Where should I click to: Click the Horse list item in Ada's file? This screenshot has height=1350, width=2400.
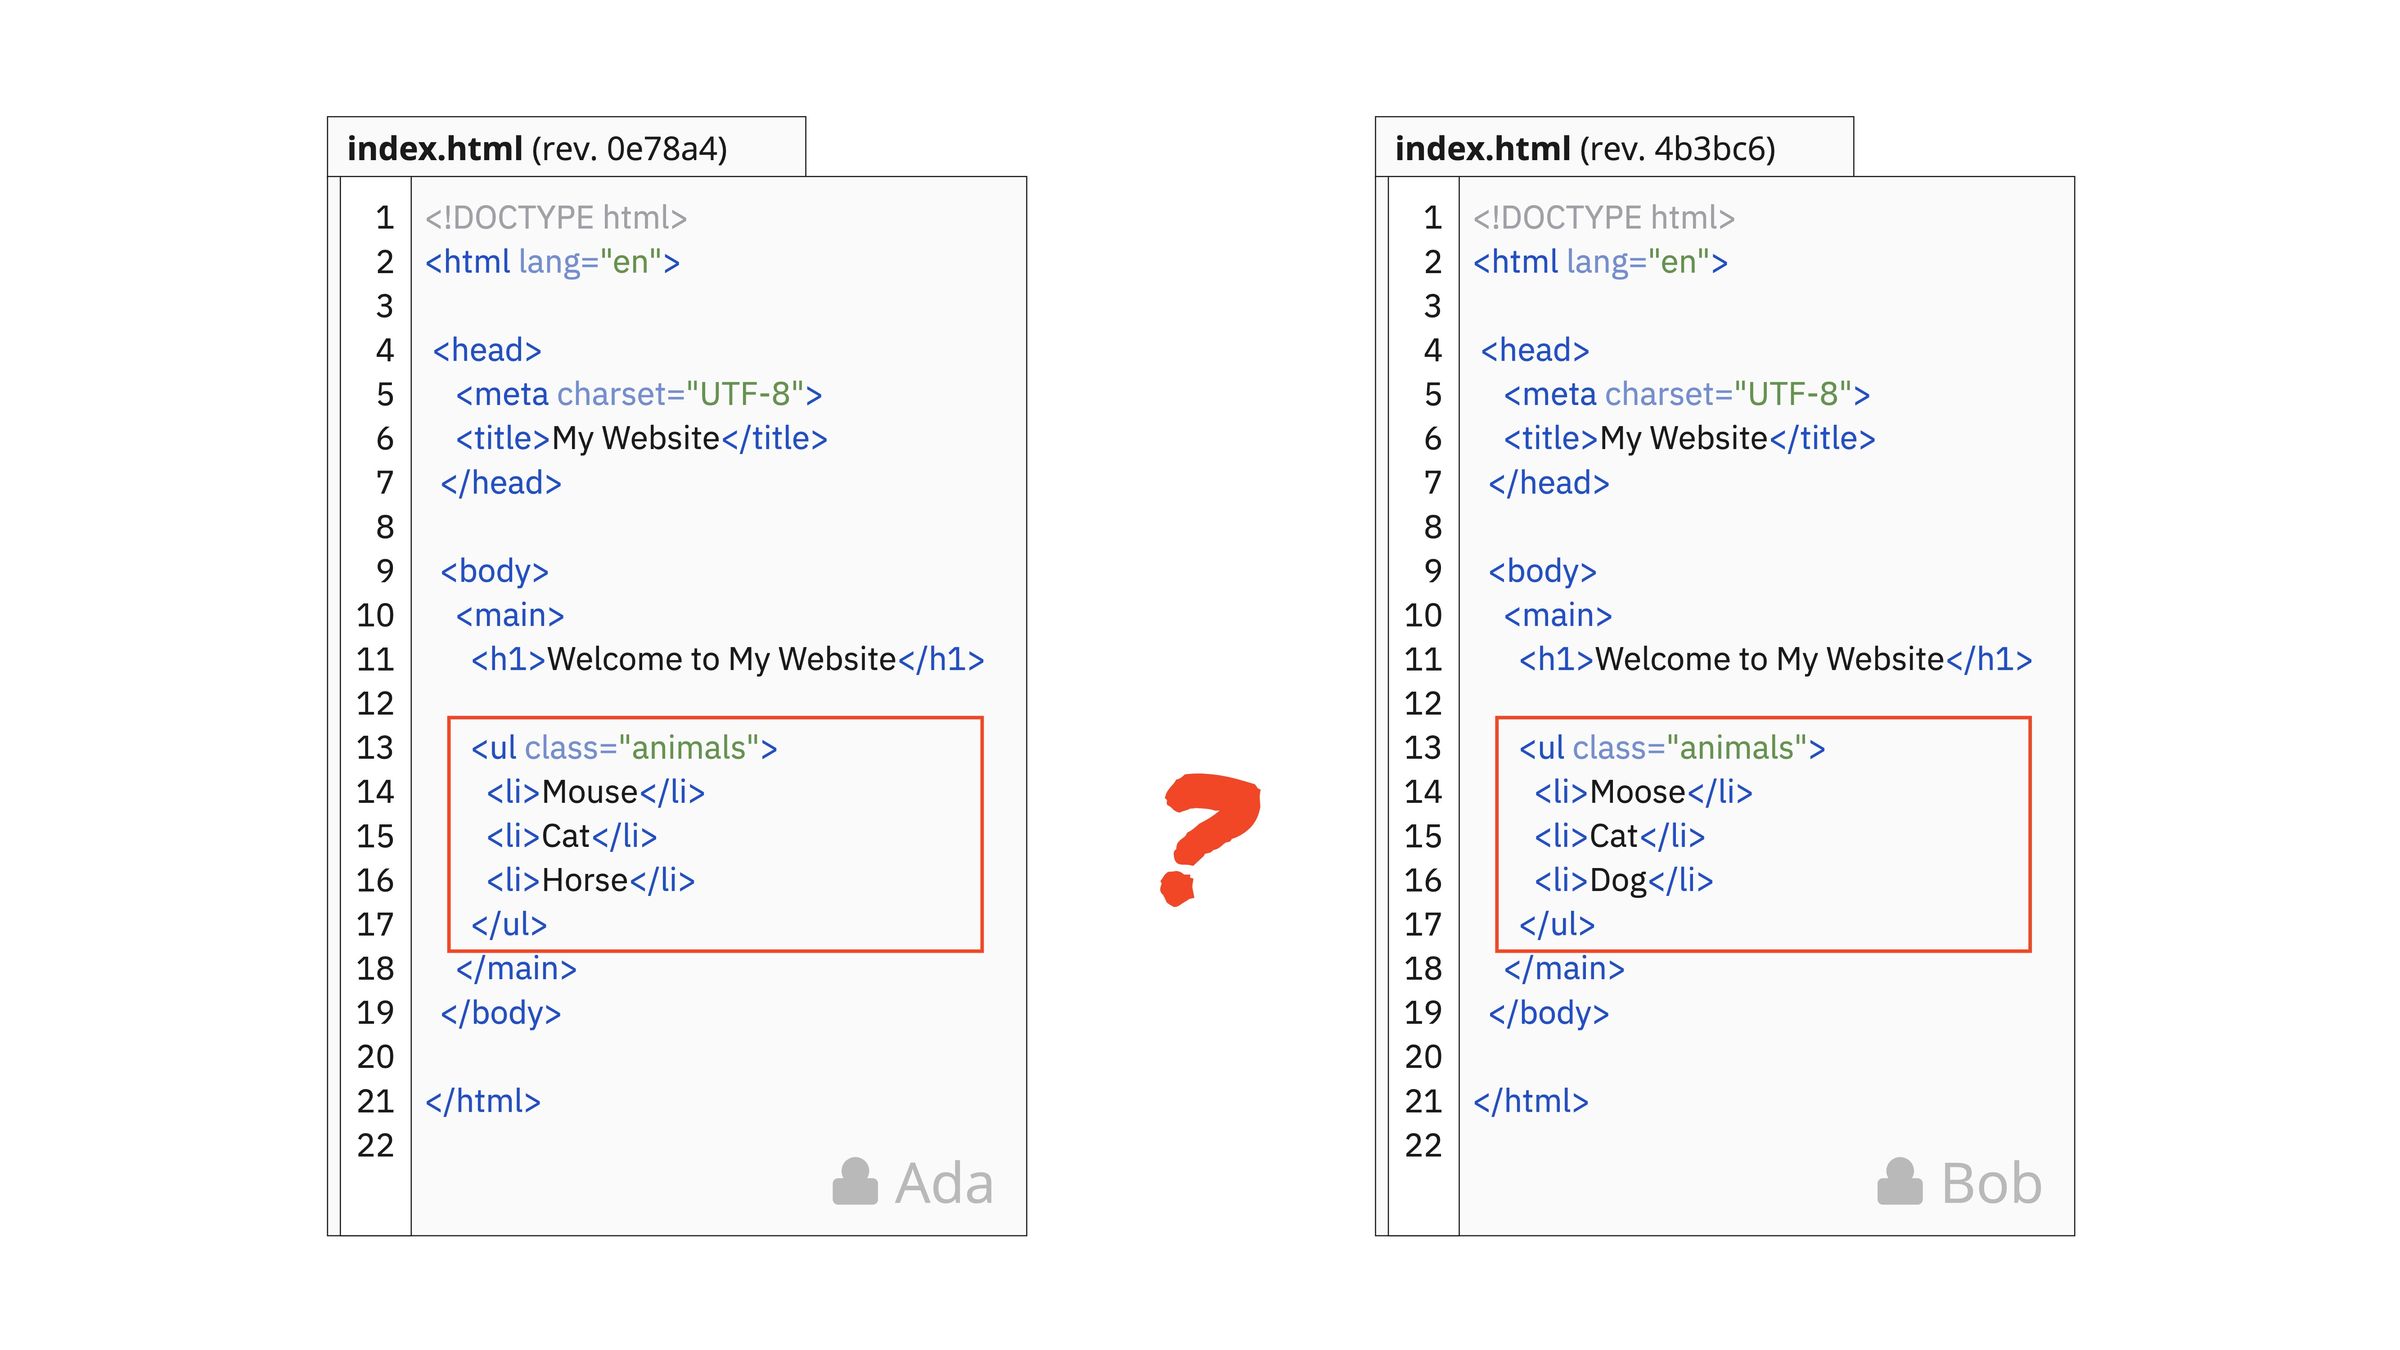click(591, 880)
